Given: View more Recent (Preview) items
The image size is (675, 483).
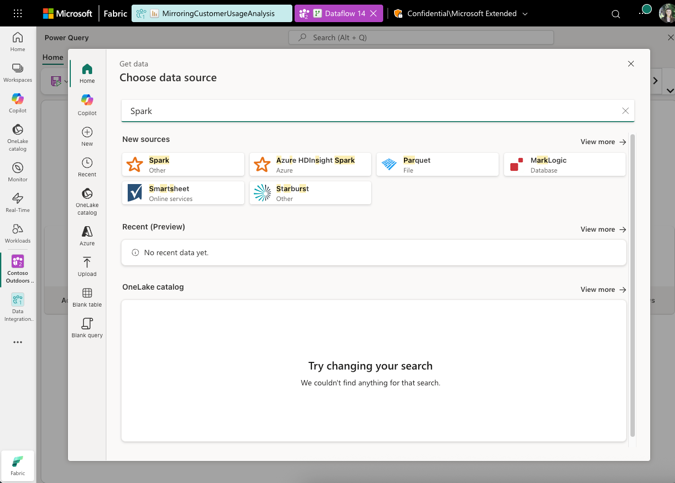Looking at the screenshot, I should point(603,229).
